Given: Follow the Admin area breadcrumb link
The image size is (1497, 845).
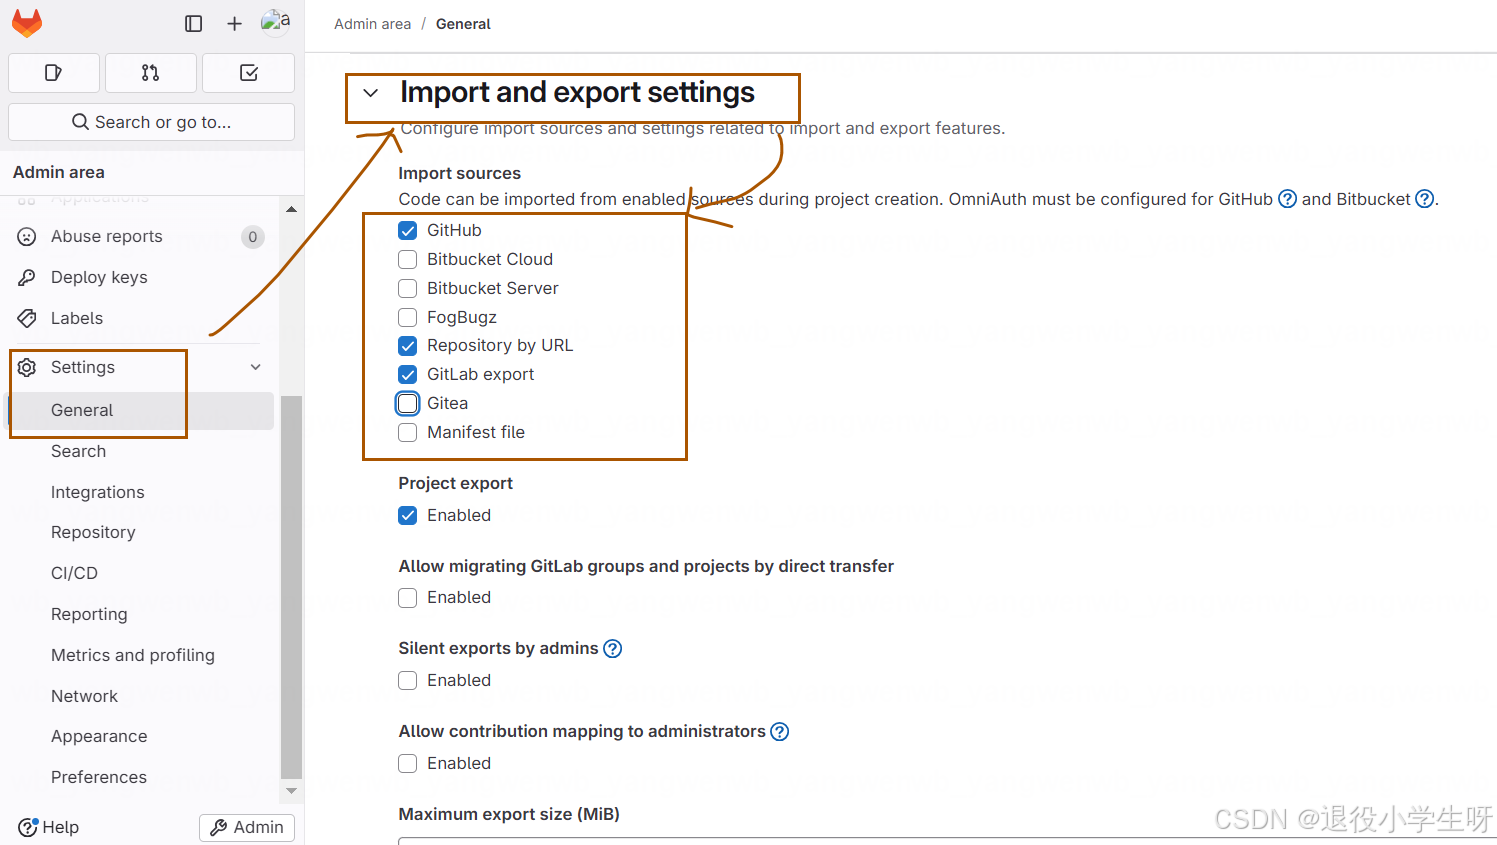Looking at the screenshot, I should (372, 24).
